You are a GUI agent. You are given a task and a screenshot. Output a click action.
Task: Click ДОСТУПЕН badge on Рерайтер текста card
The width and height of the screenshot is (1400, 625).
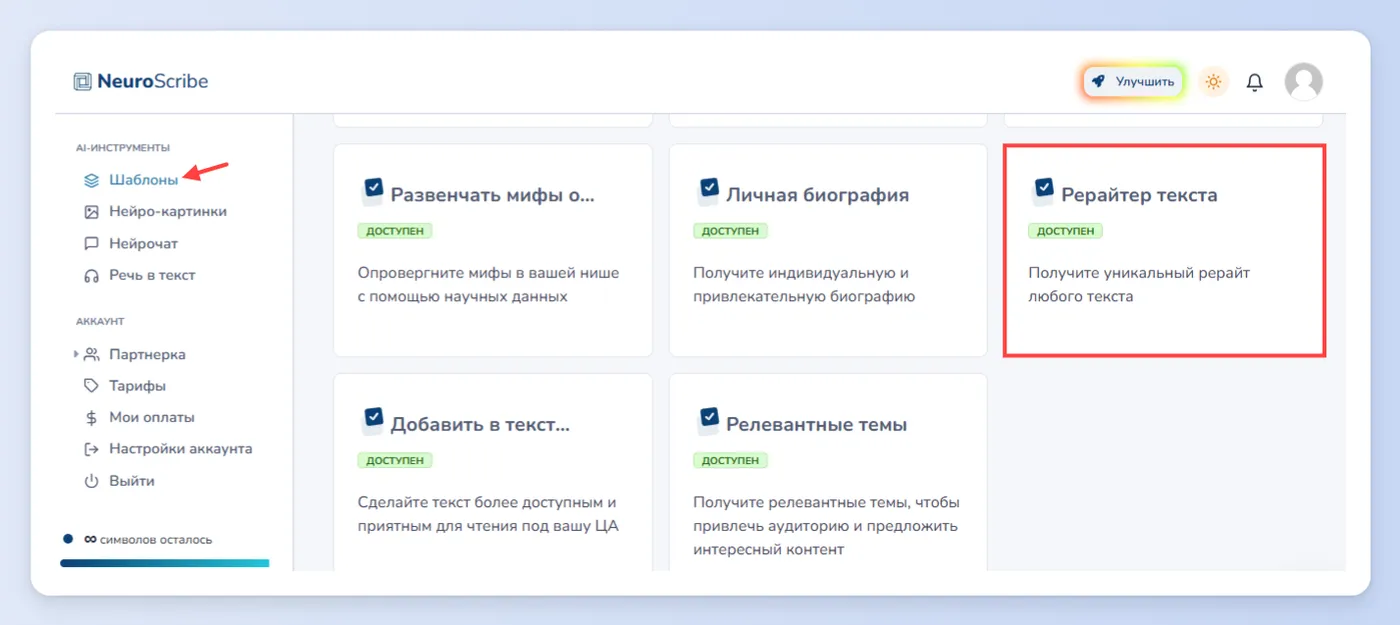coord(1065,231)
